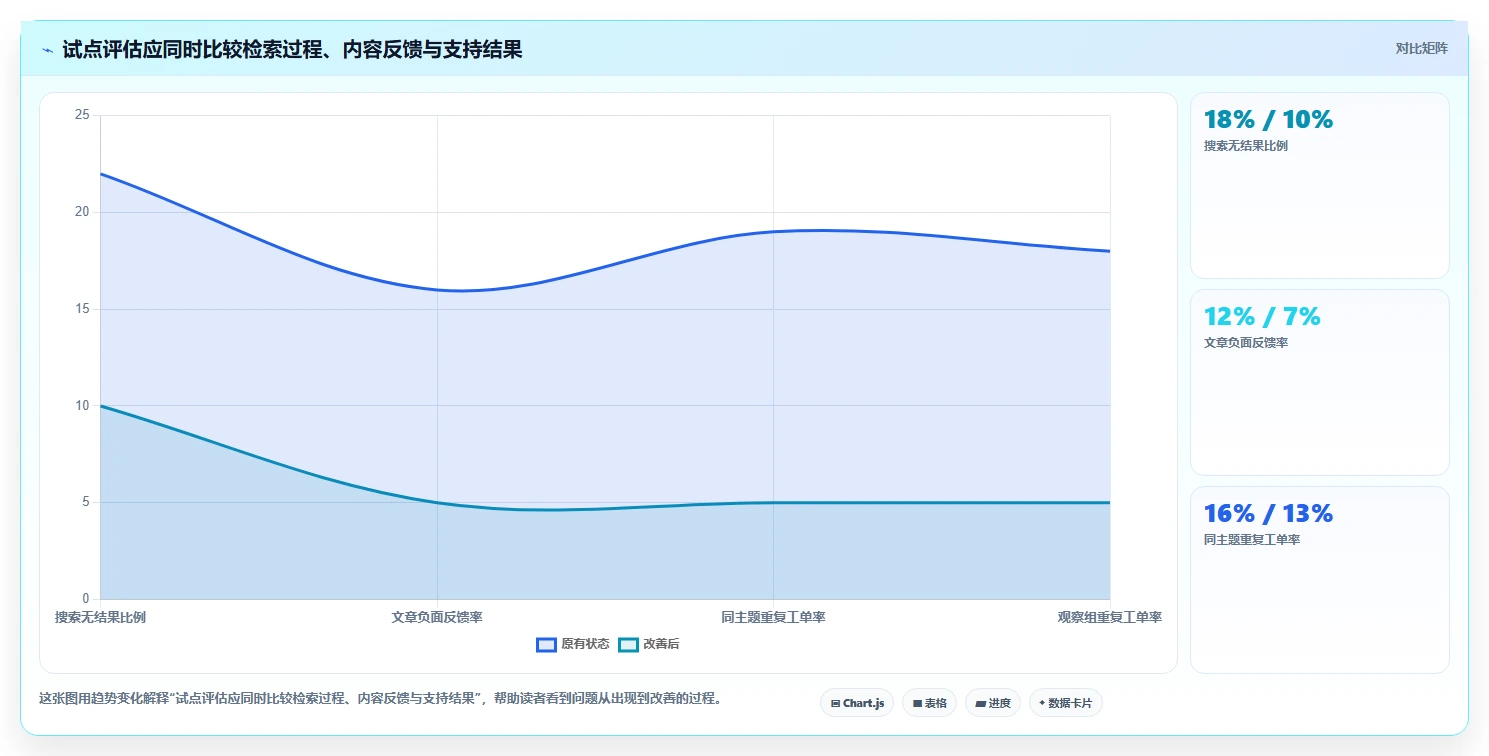Click the 对比矩阵 label in header
The width and height of the screenshot is (1489, 756).
tap(1421, 48)
